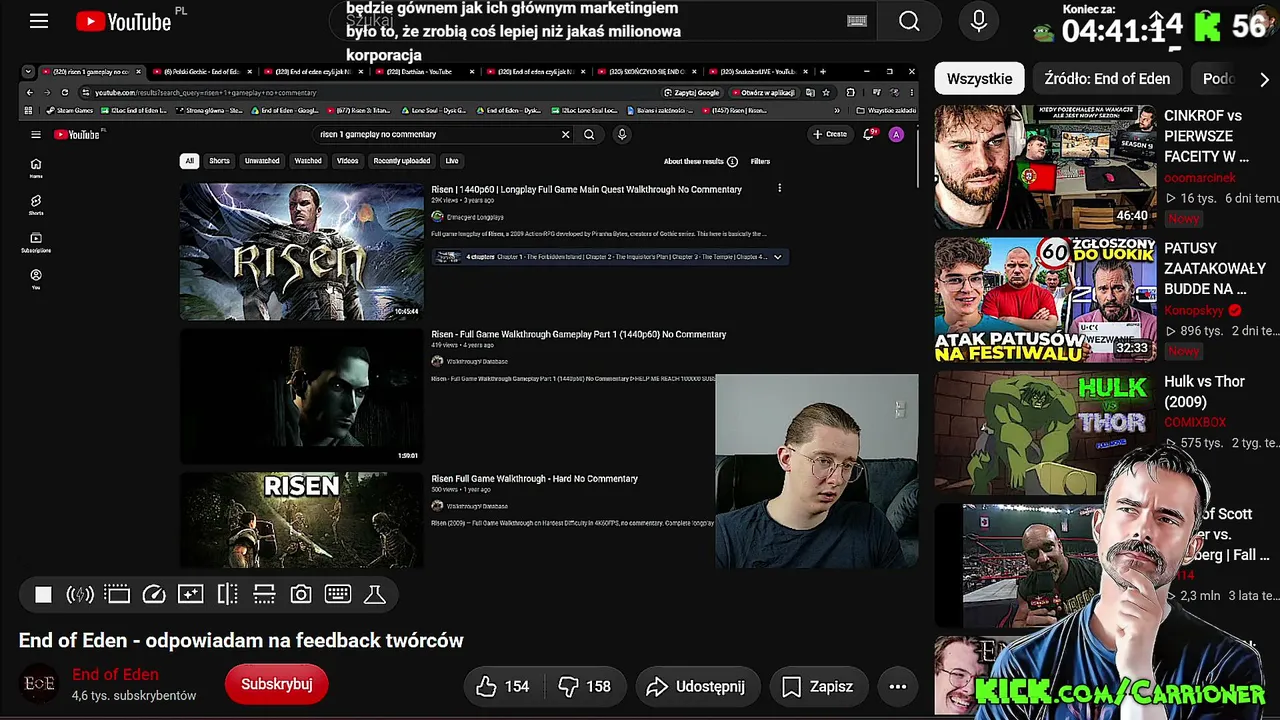The height and width of the screenshot is (720, 1280).
Task: Open the ooomarcinek channel link
Action: 1200,178
